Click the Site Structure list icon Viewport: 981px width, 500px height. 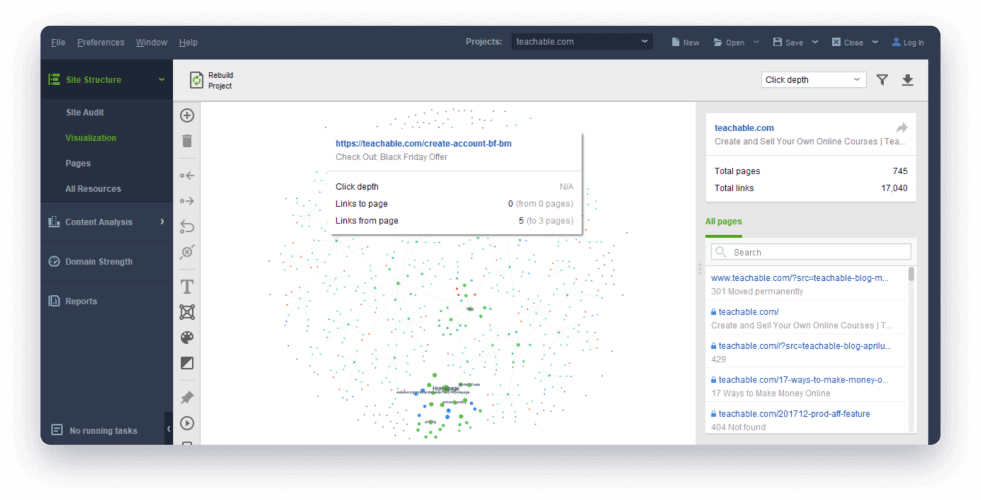54,79
